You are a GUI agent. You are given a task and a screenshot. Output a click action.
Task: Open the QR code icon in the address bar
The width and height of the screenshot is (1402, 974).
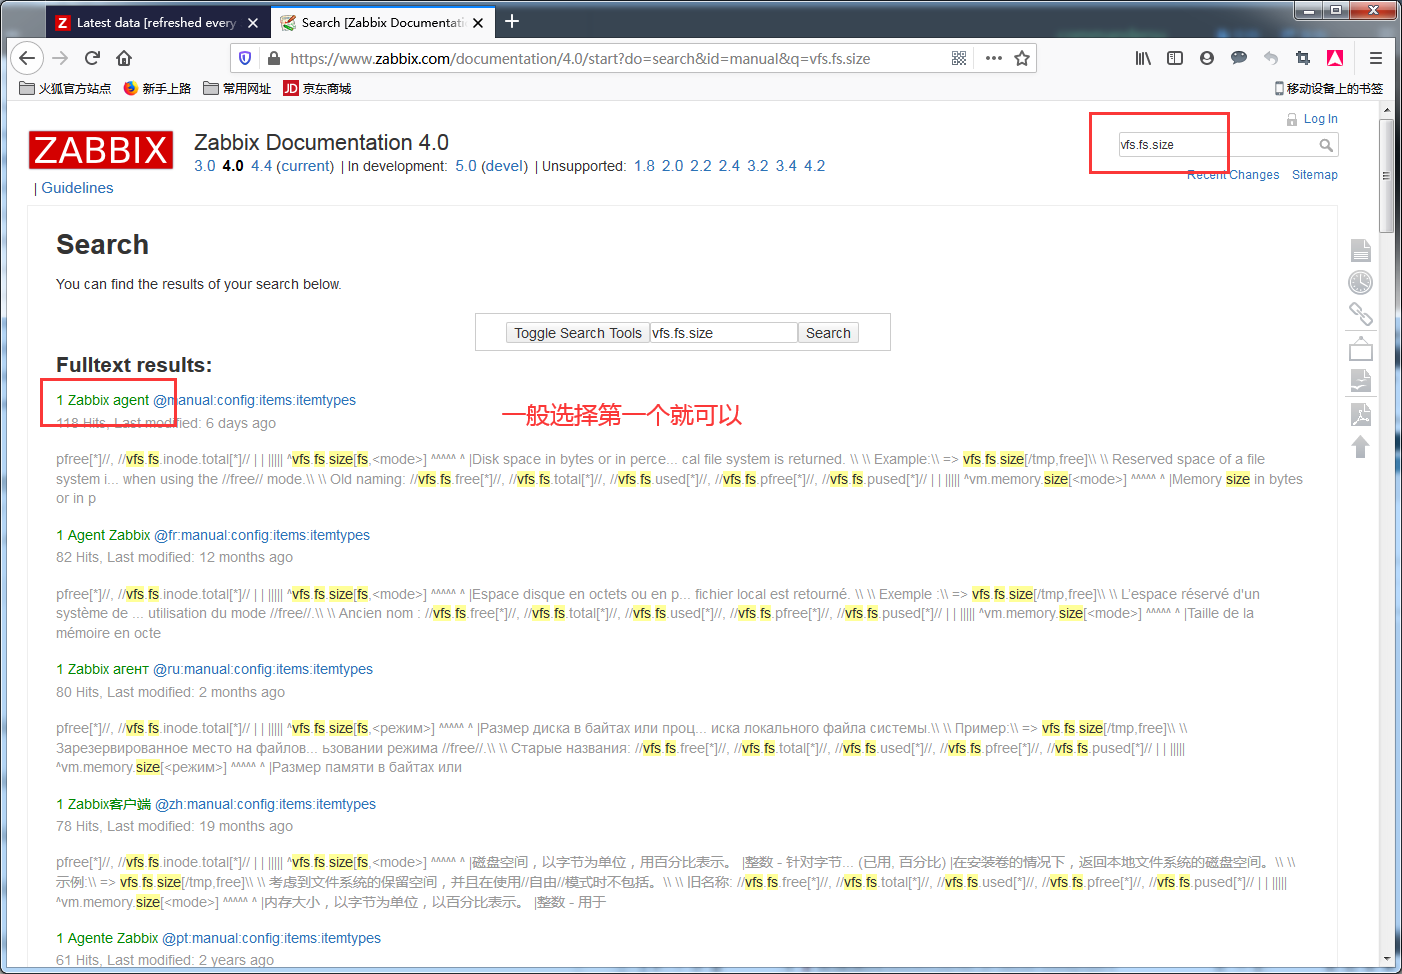[959, 58]
